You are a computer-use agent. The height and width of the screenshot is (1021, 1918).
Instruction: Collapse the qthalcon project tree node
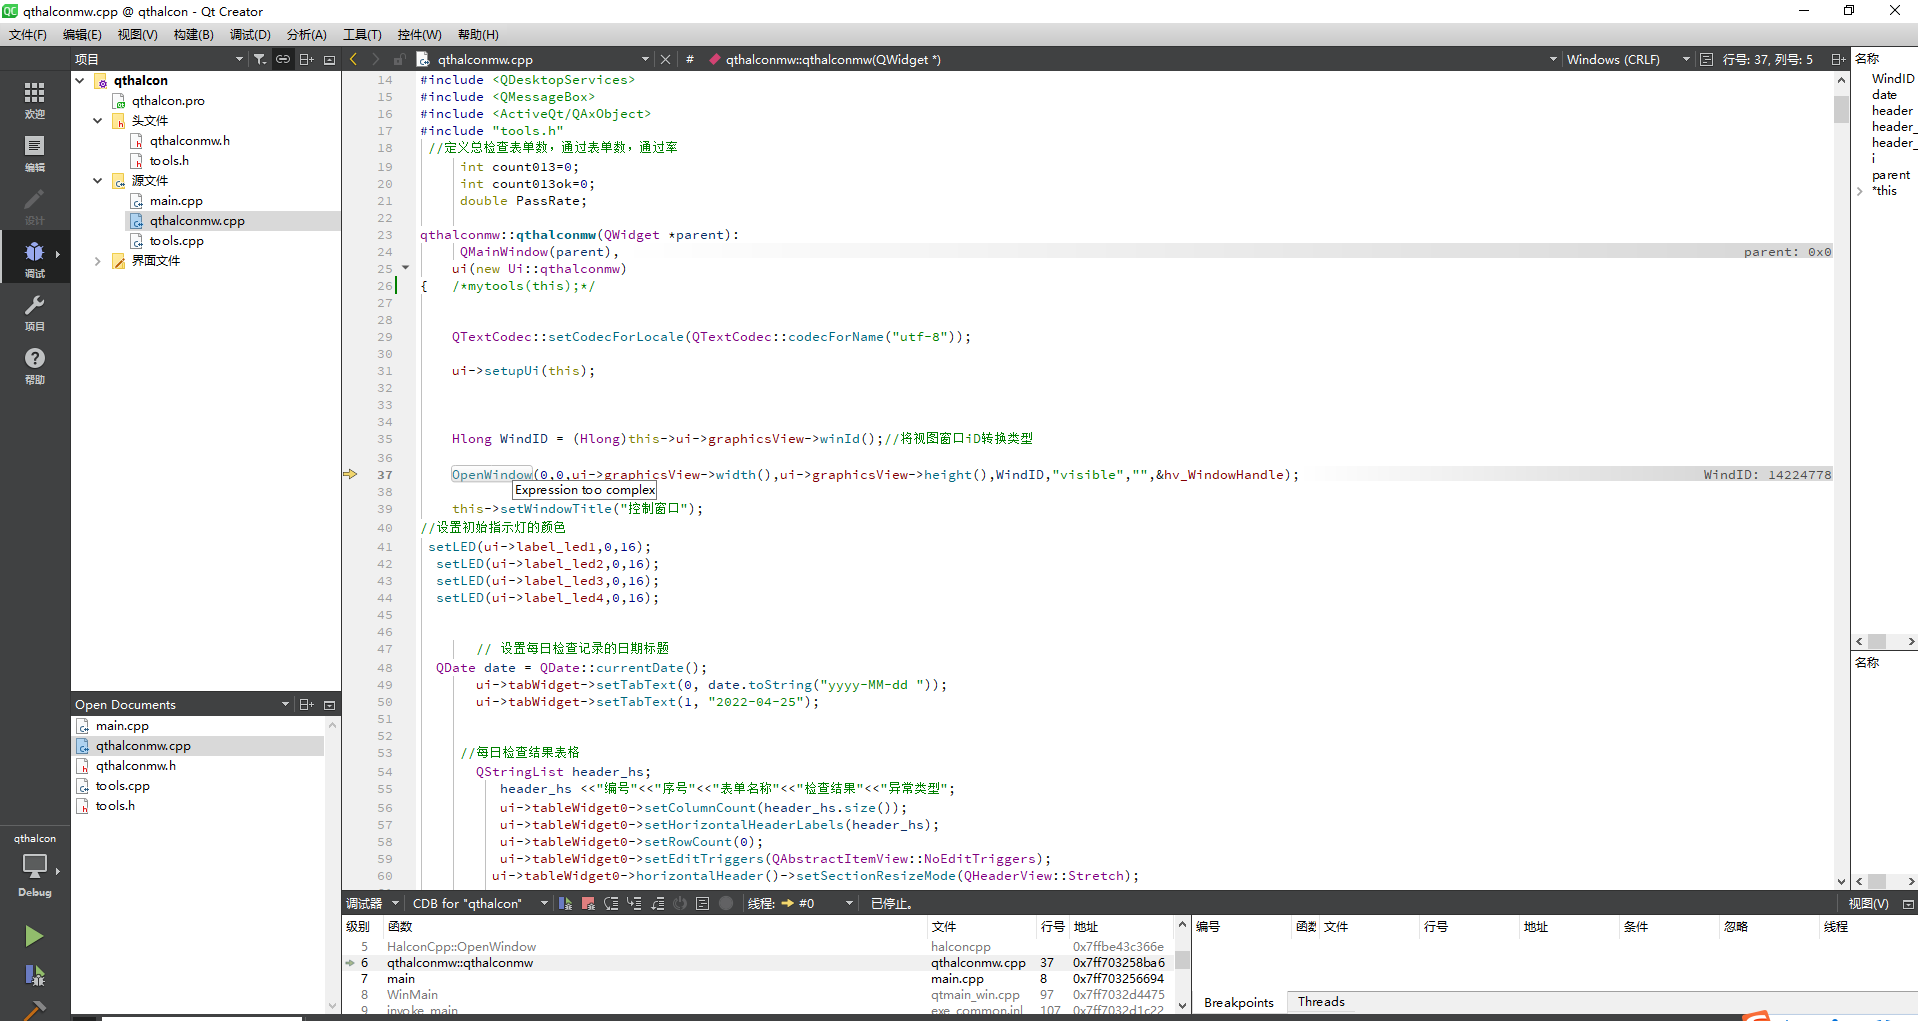(80, 80)
